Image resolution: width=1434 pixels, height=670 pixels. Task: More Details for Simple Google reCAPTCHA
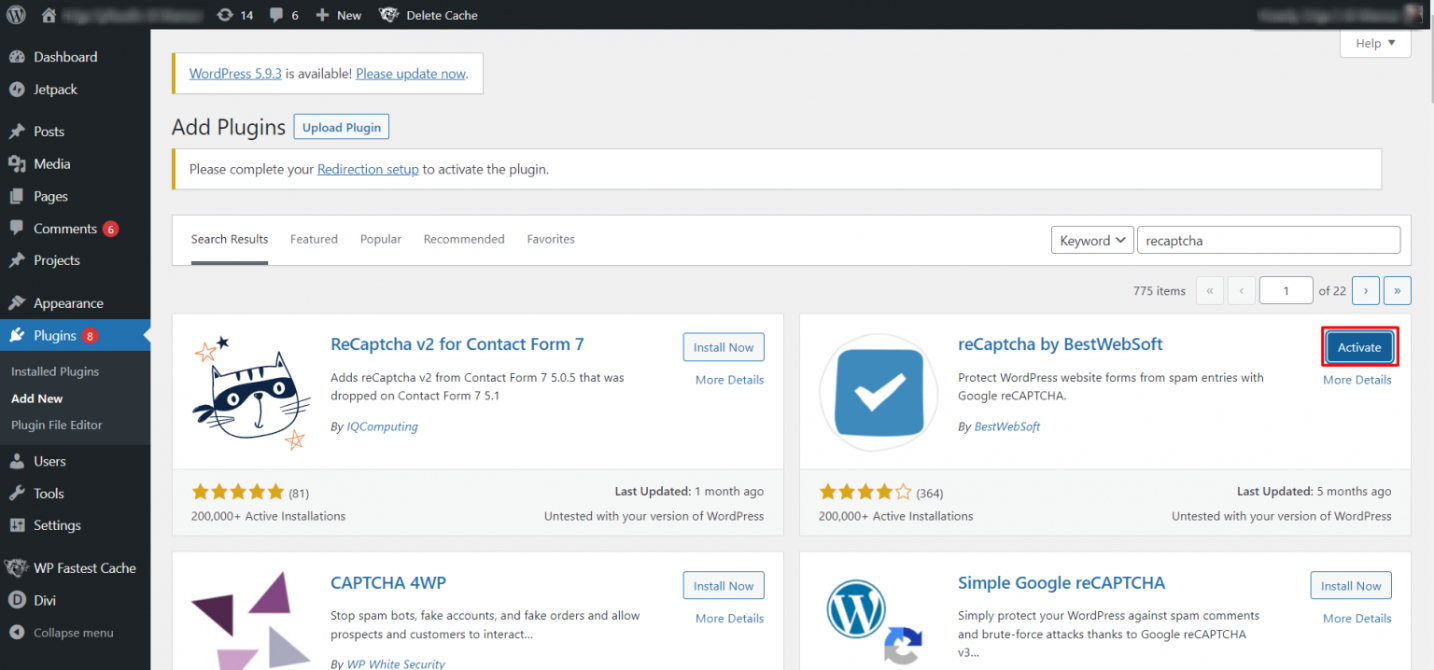(1357, 618)
